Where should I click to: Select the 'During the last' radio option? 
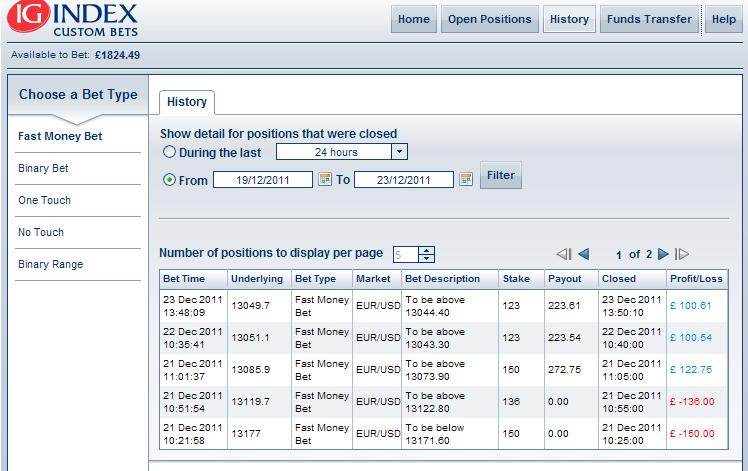[169, 152]
